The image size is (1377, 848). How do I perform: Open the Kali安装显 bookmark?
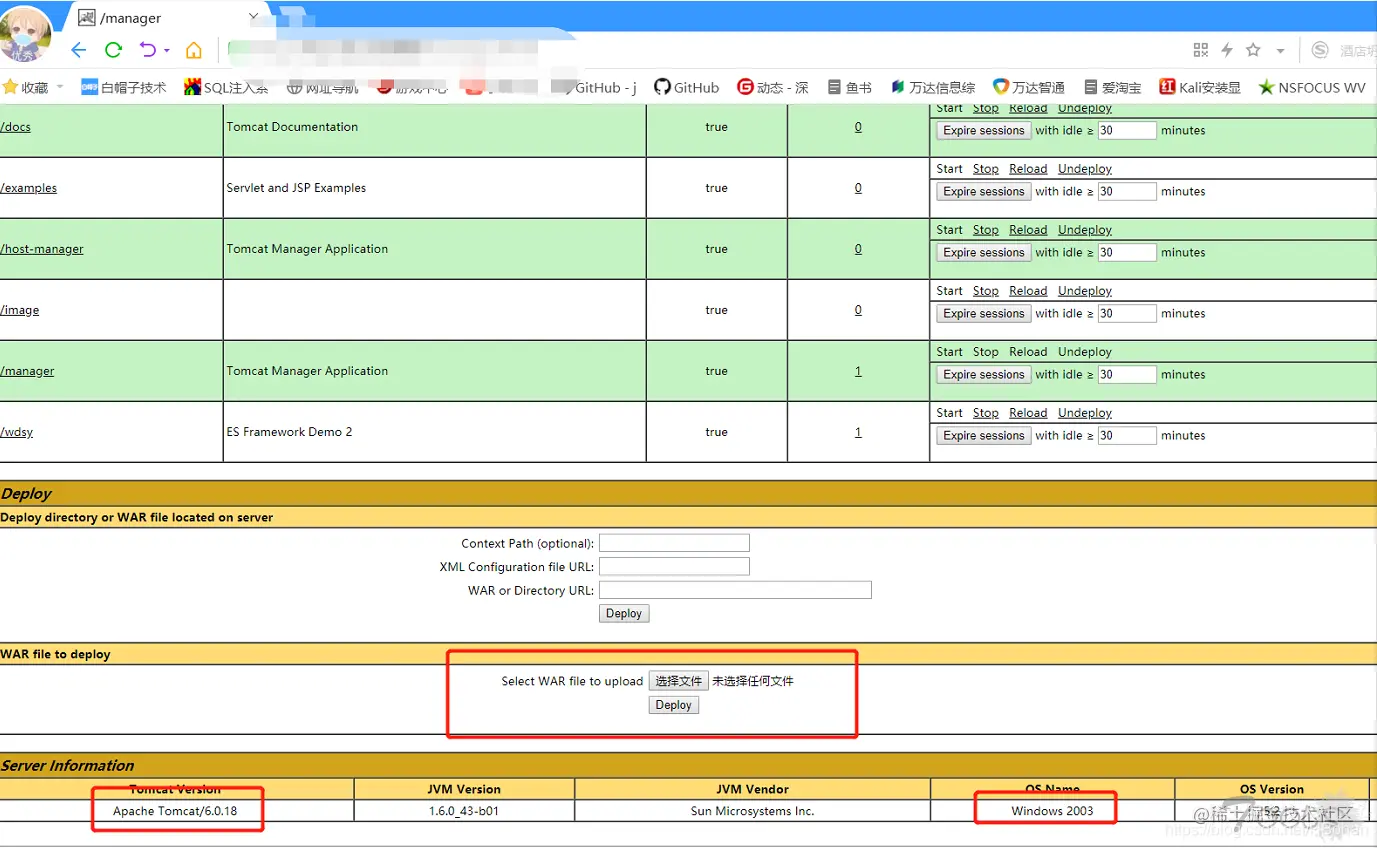point(1199,87)
